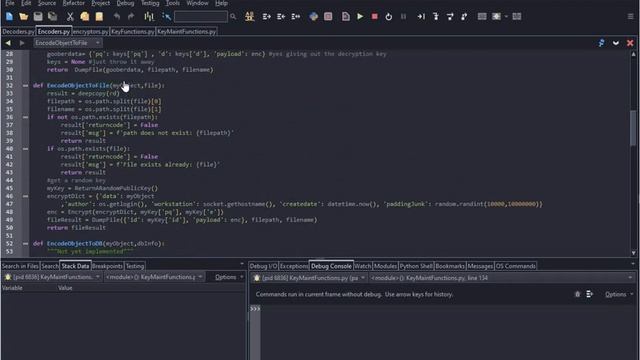The height and width of the screenshot is (360, 640).
Task: Open Stack Data process selector dropdown
Action: (x=52, y=277)
